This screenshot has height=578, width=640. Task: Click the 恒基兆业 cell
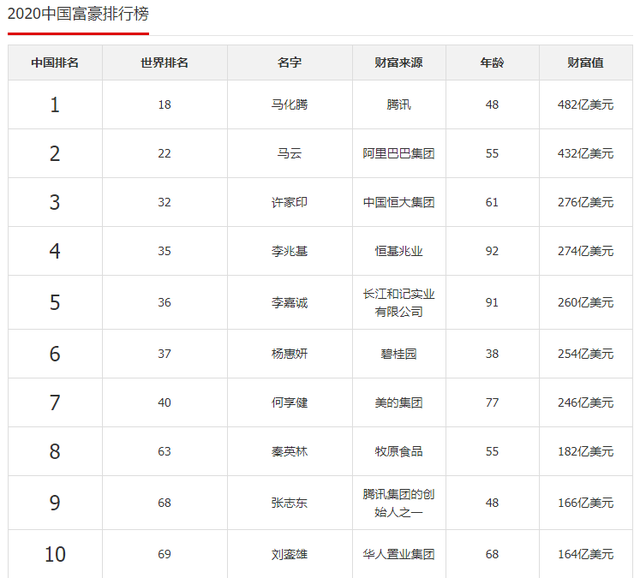399,251
